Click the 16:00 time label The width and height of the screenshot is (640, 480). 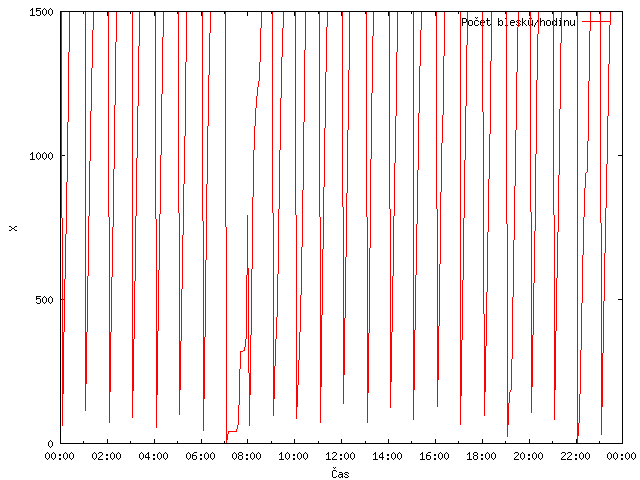(434, 456)
